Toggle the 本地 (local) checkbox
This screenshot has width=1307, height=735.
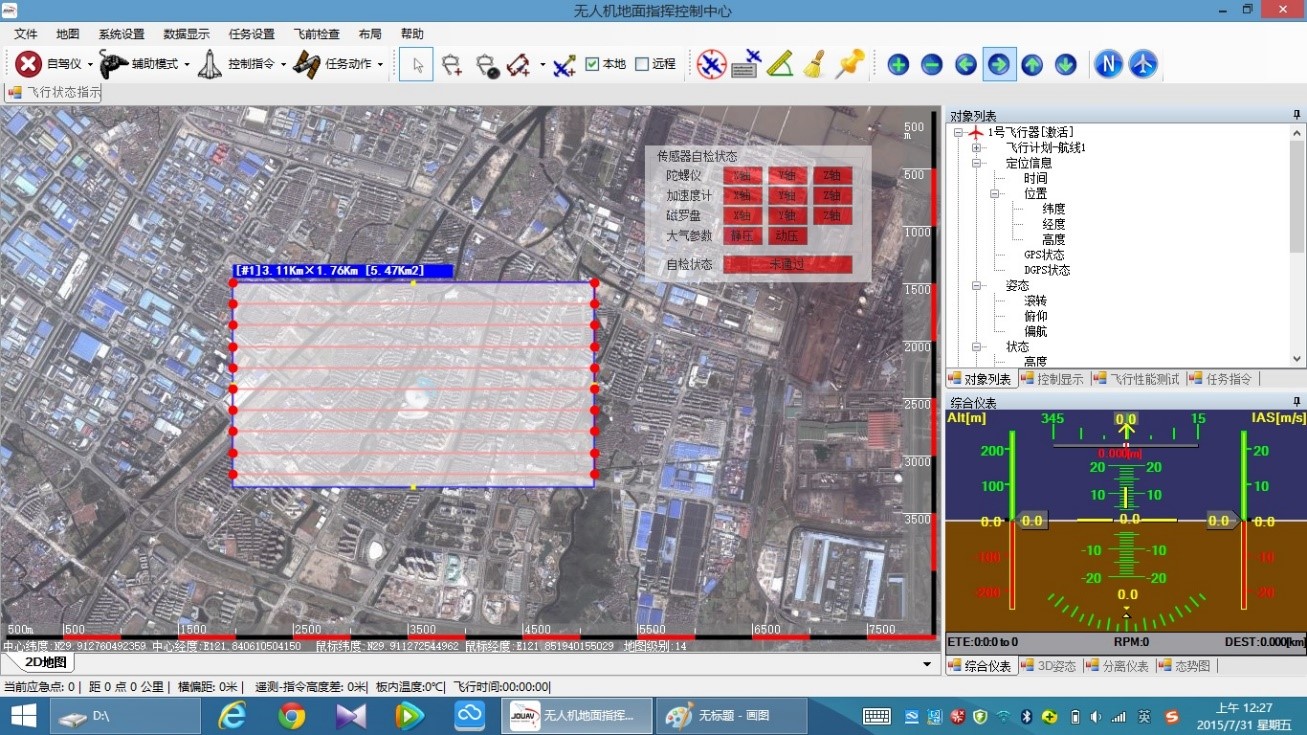click(x=592, y=64)
